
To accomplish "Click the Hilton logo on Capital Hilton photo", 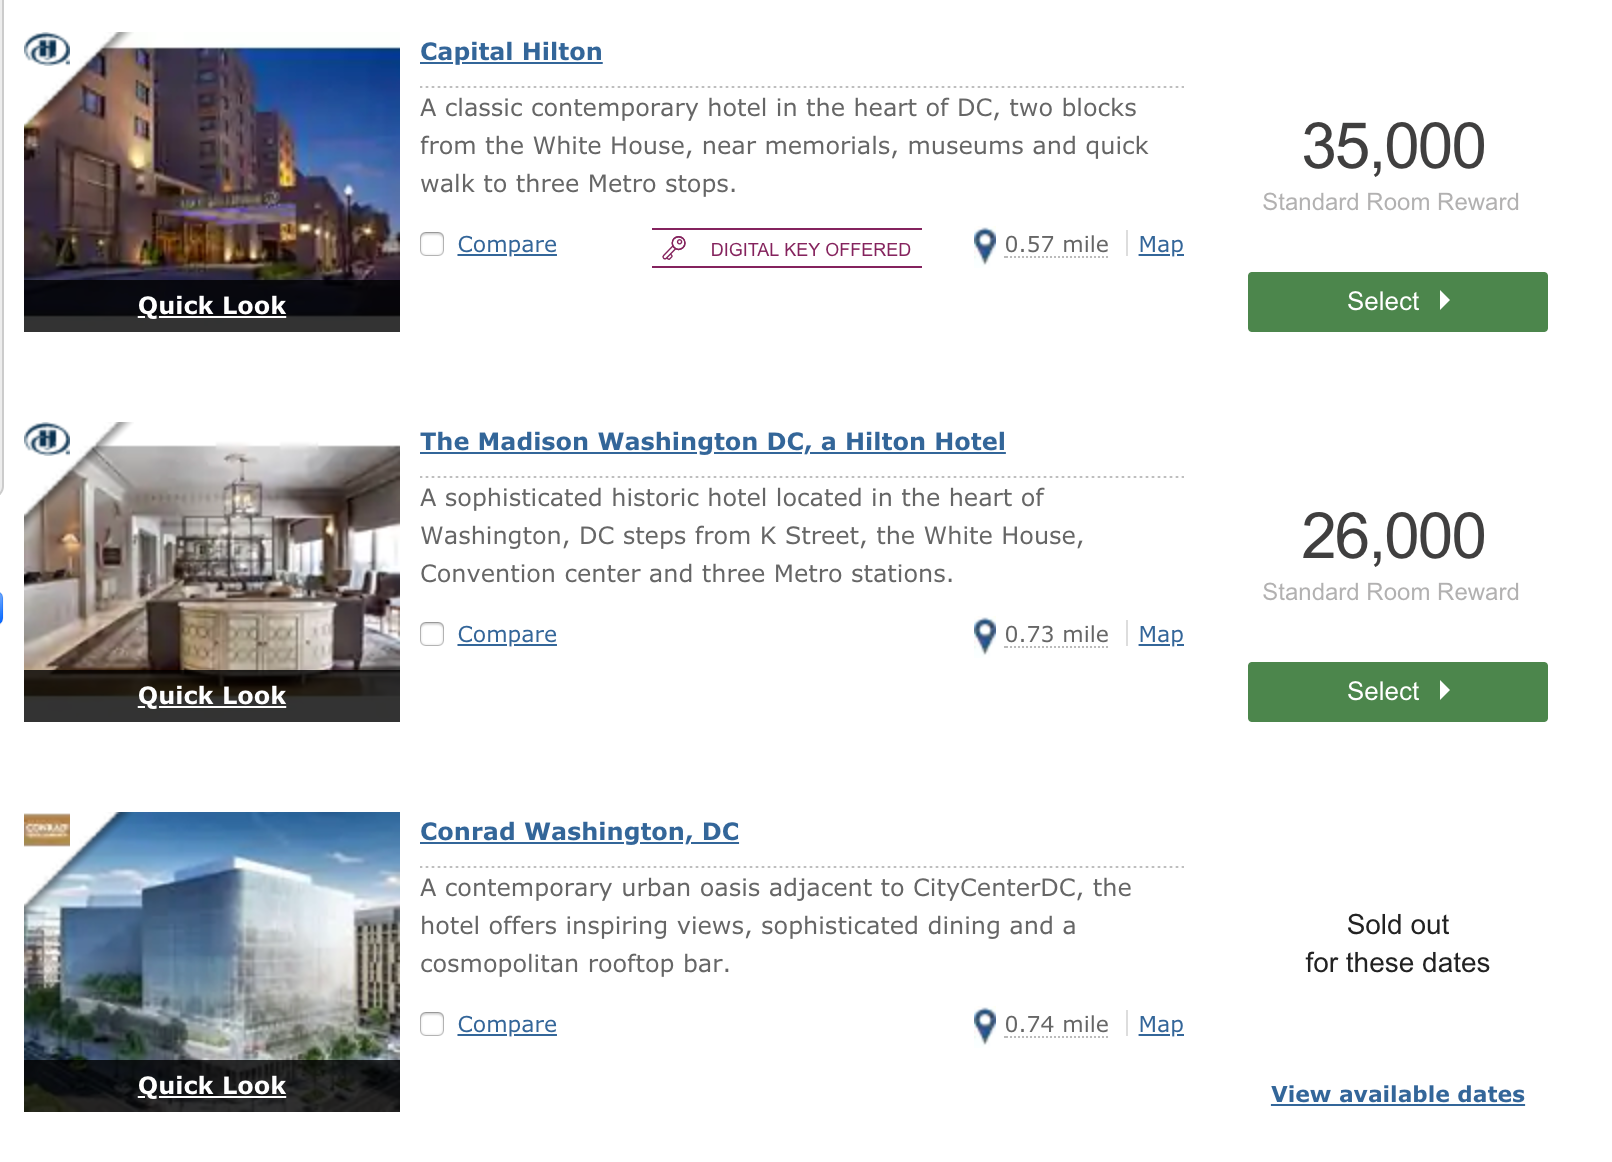I will tap(47, 48).
